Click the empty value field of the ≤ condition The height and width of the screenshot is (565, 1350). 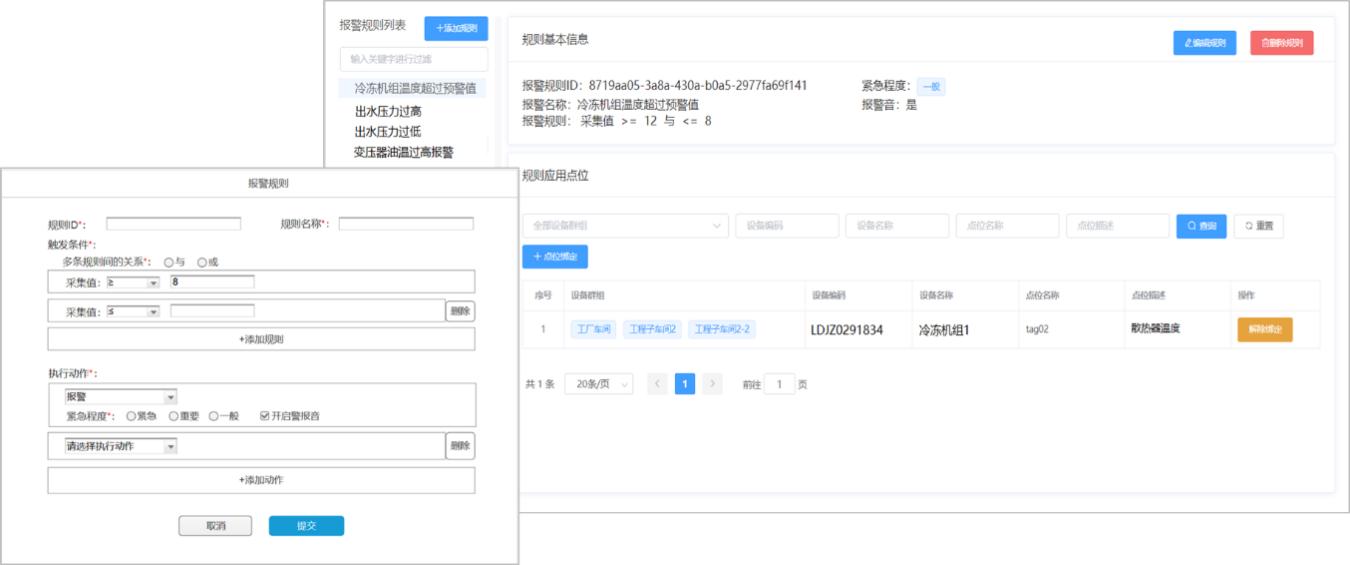(x=212, y=311)
